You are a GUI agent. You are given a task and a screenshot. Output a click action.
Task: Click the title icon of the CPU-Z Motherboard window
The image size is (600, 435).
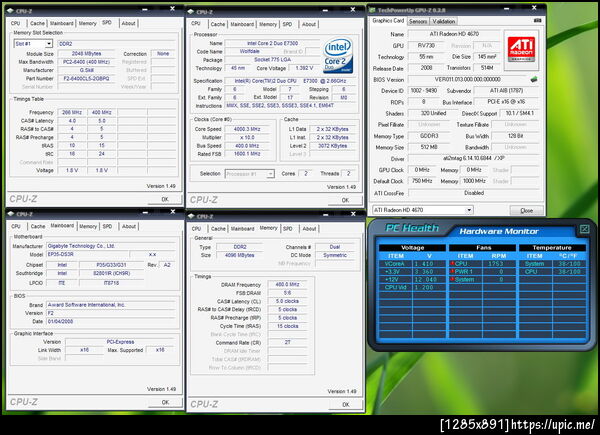[11, 213]
